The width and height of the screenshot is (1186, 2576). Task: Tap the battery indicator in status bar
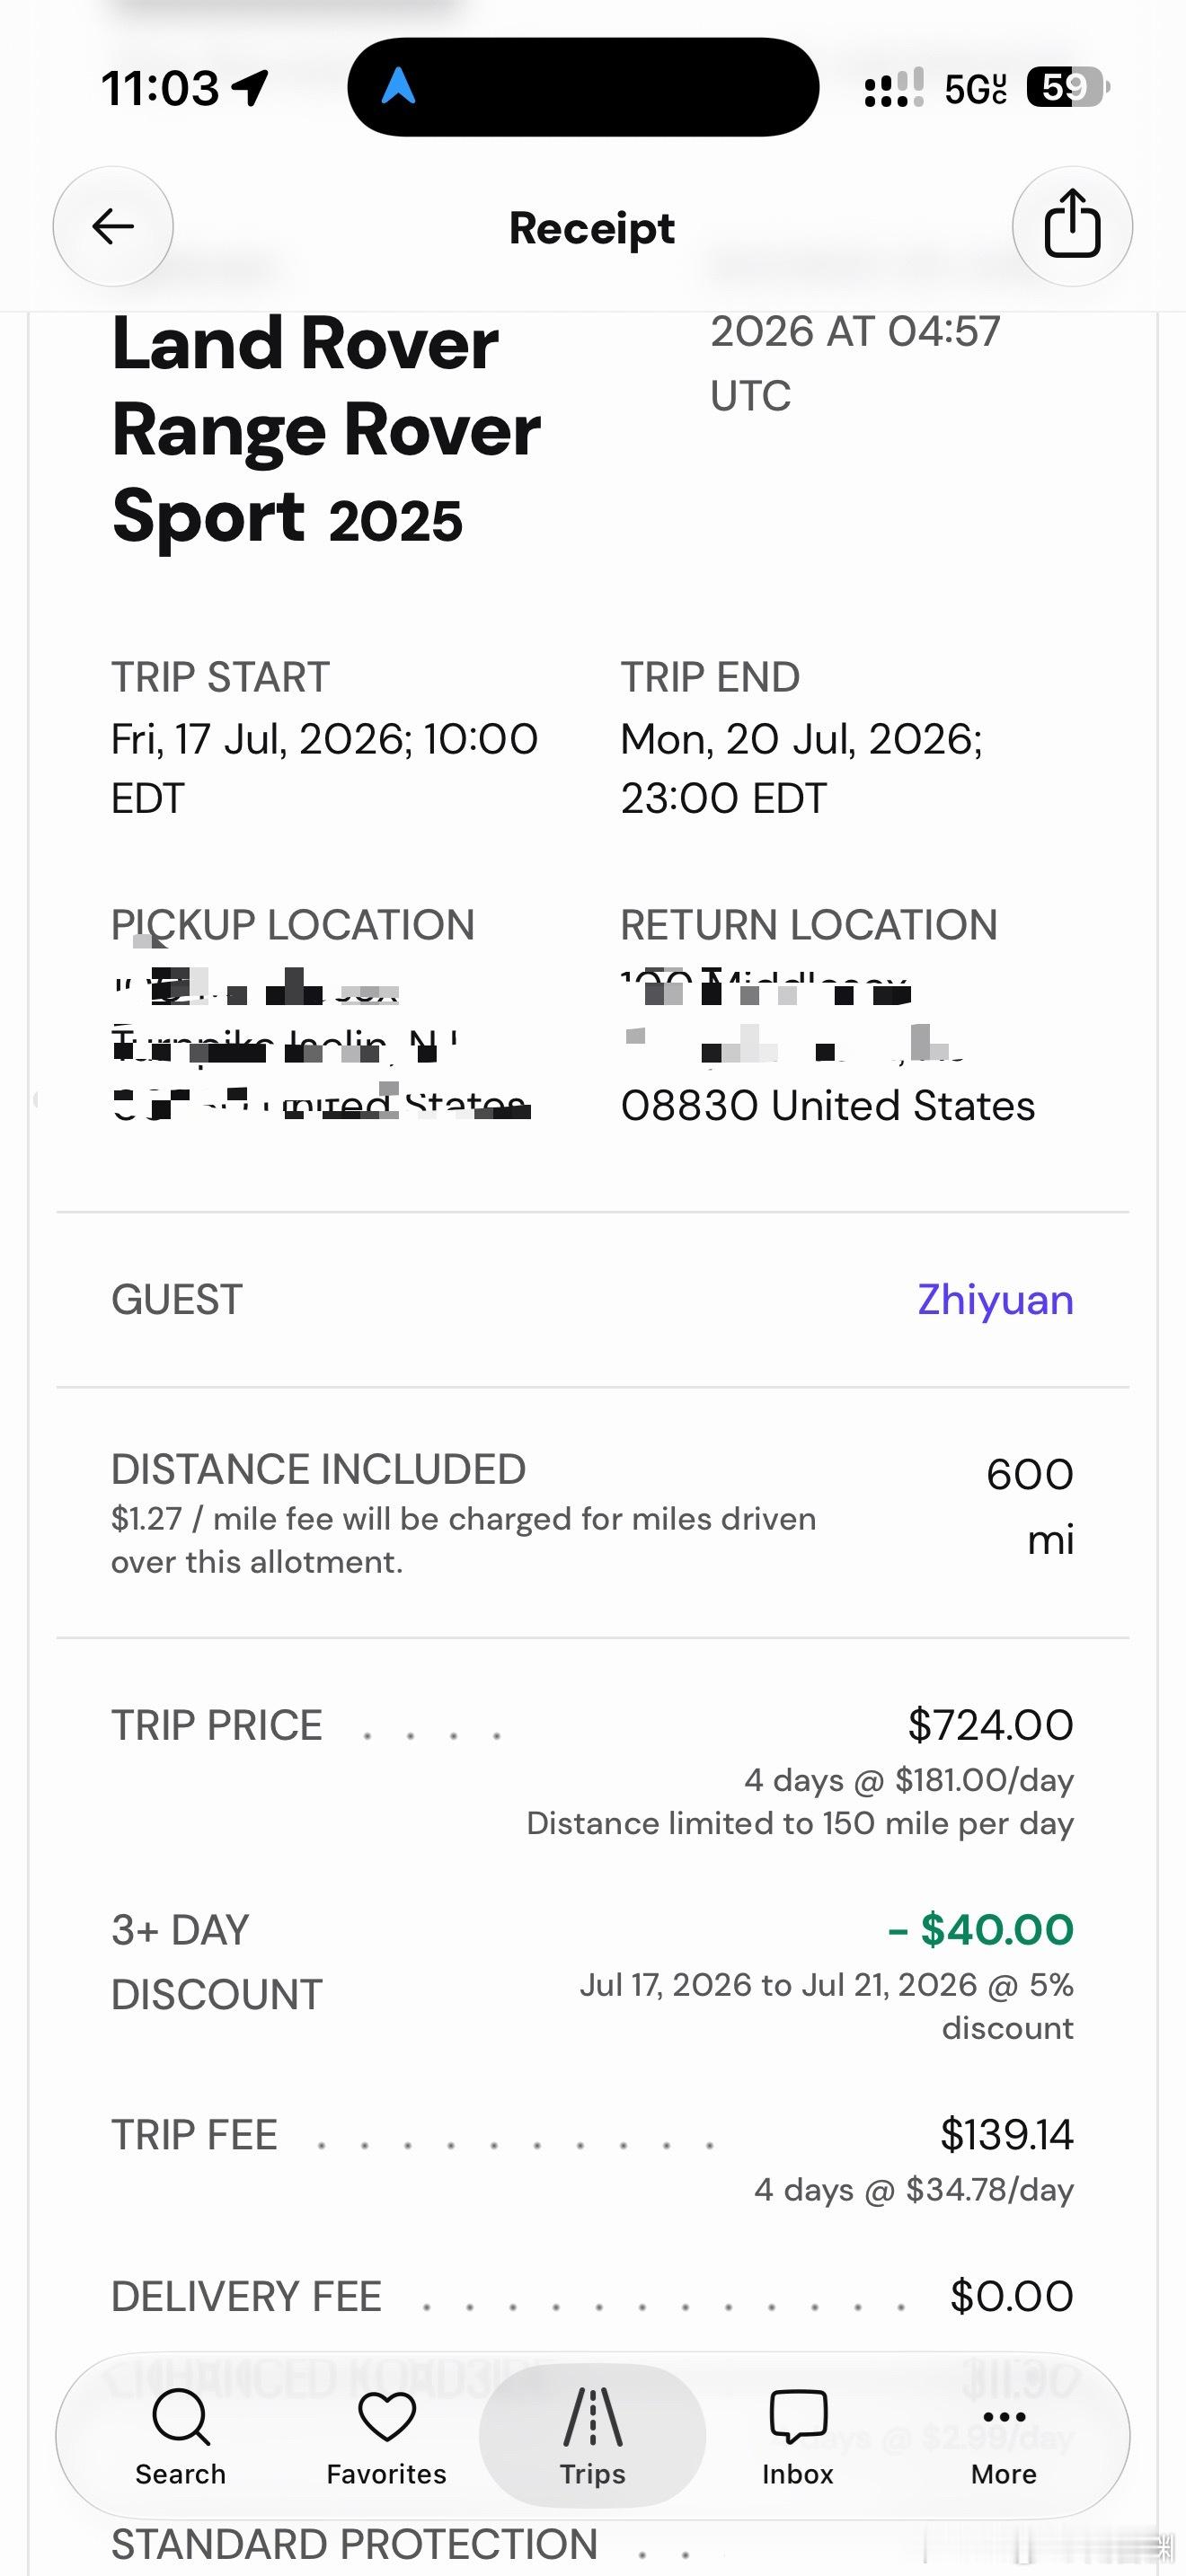(x=1069, y=87)
